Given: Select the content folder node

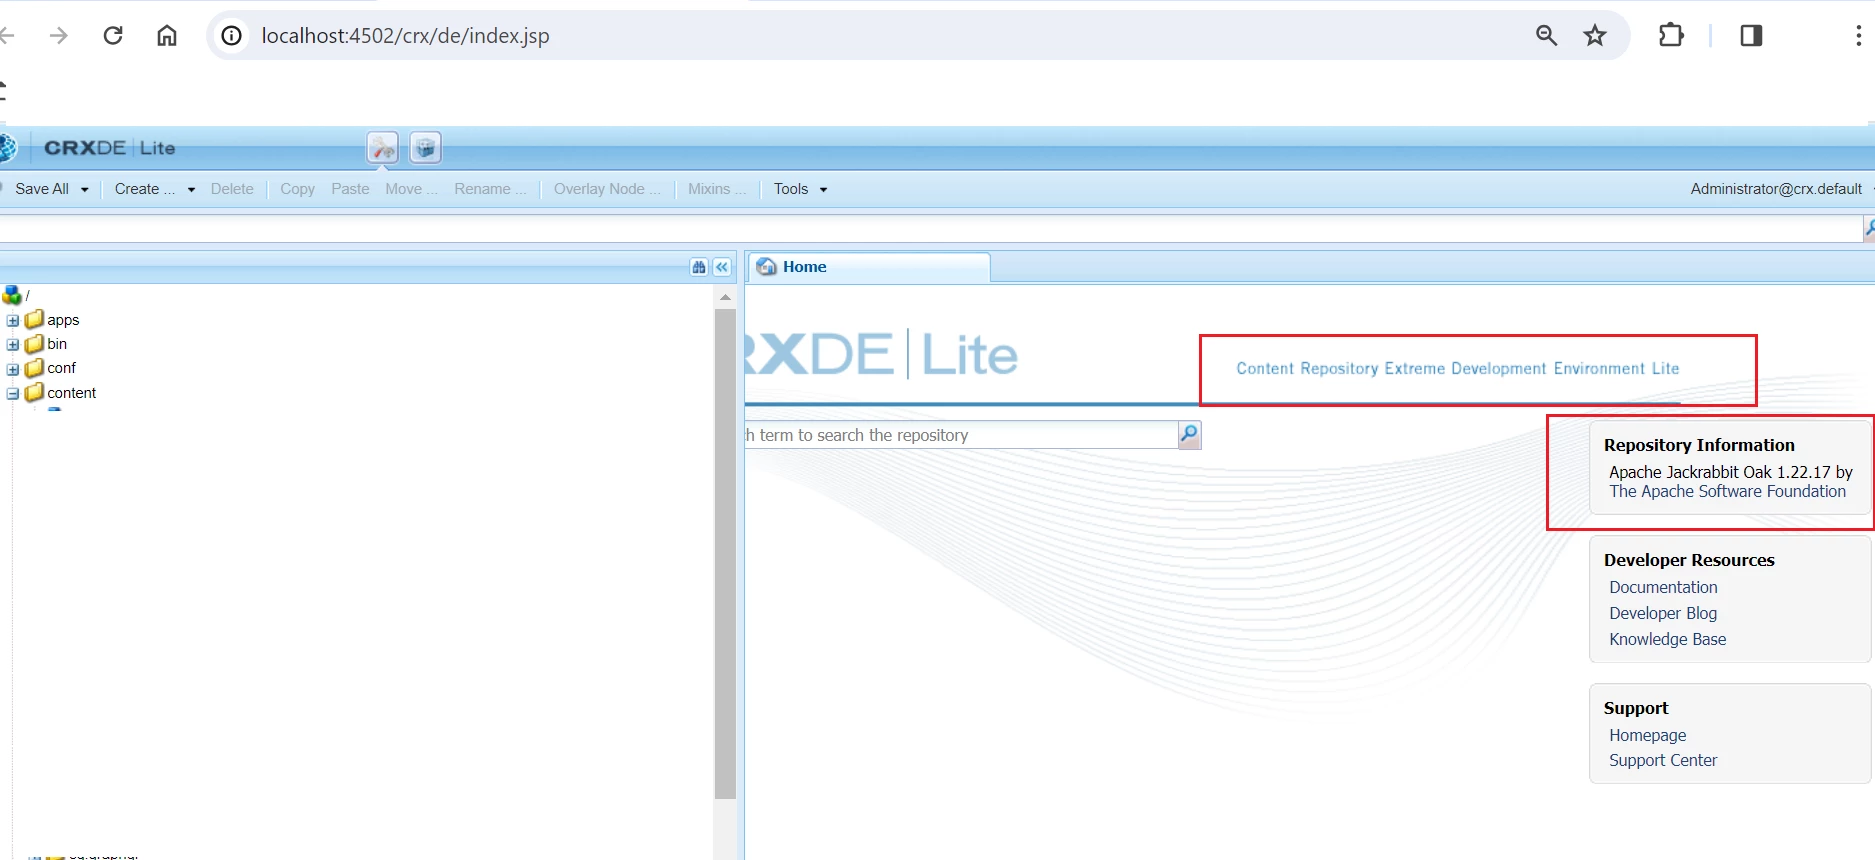Looking at the screenshot, I should coord(72,393).
